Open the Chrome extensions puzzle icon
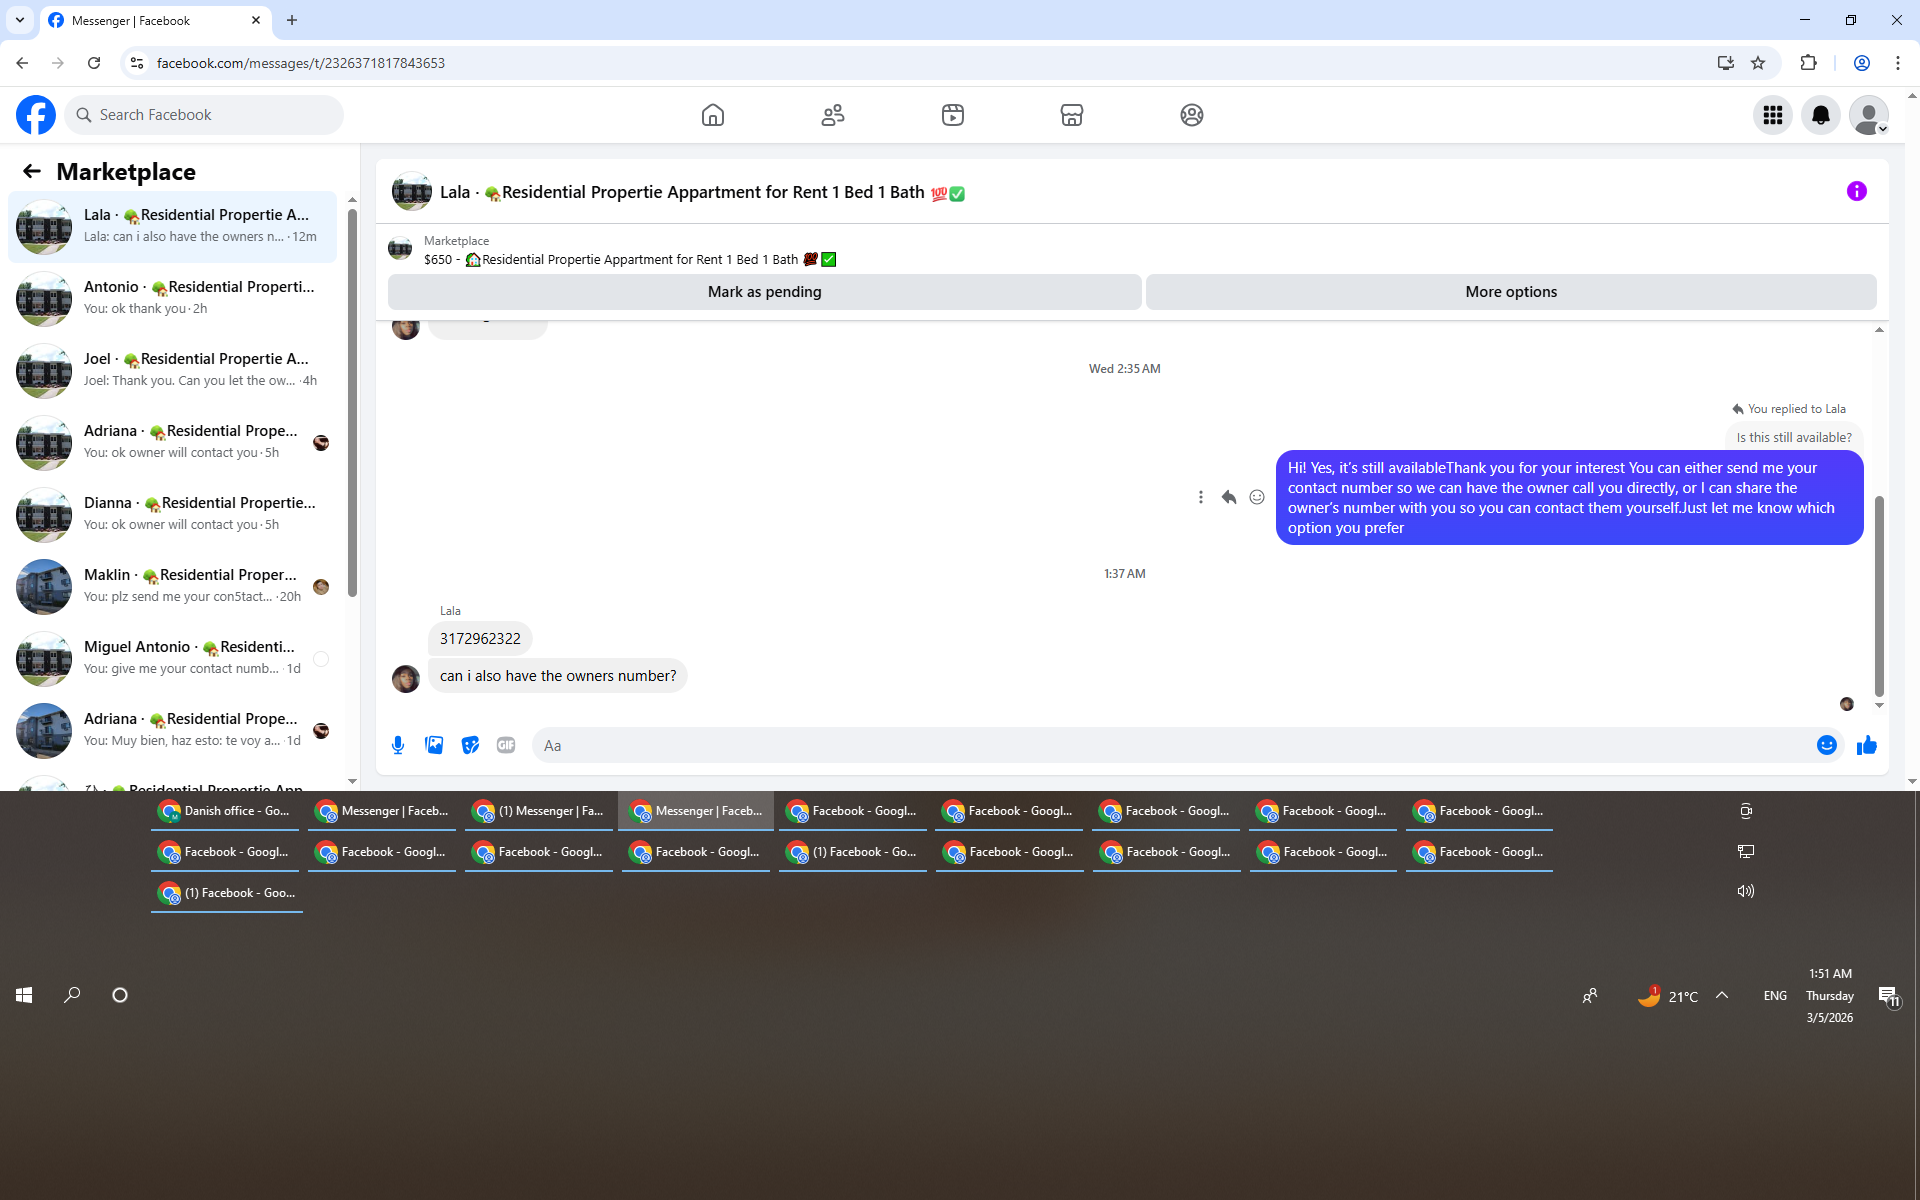1920x1200 pixels. (1808, 63)
